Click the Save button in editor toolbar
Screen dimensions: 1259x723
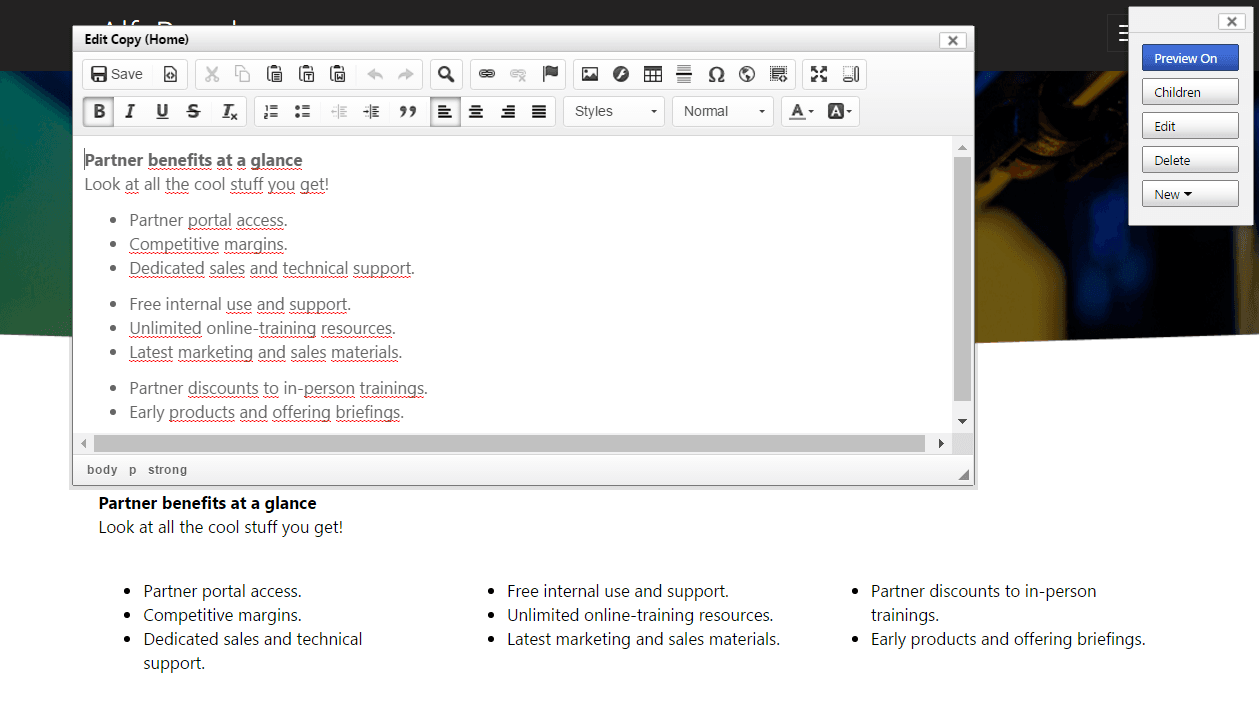tap(117, 74)
